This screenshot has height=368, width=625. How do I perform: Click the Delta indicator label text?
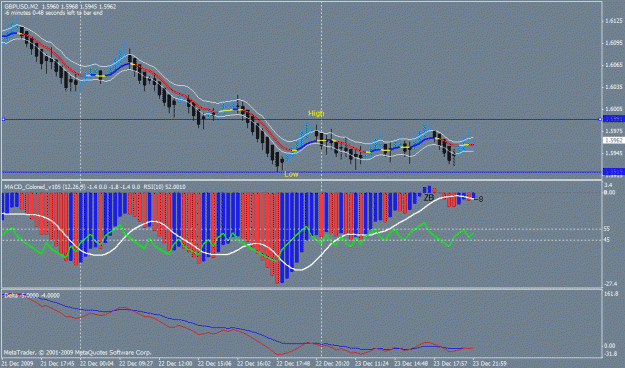(x=32, y=295)
